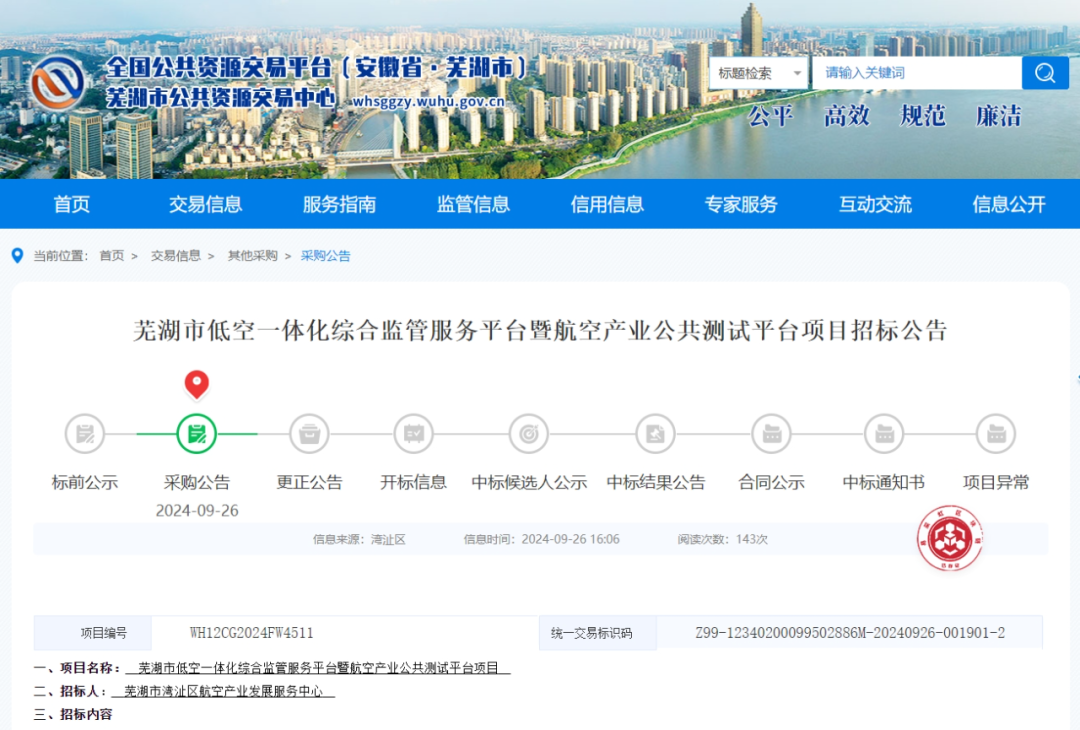The image size is (1080, 730).
Task: Select the green 采购公告 timeline icon
Action: tap(197, 433)
